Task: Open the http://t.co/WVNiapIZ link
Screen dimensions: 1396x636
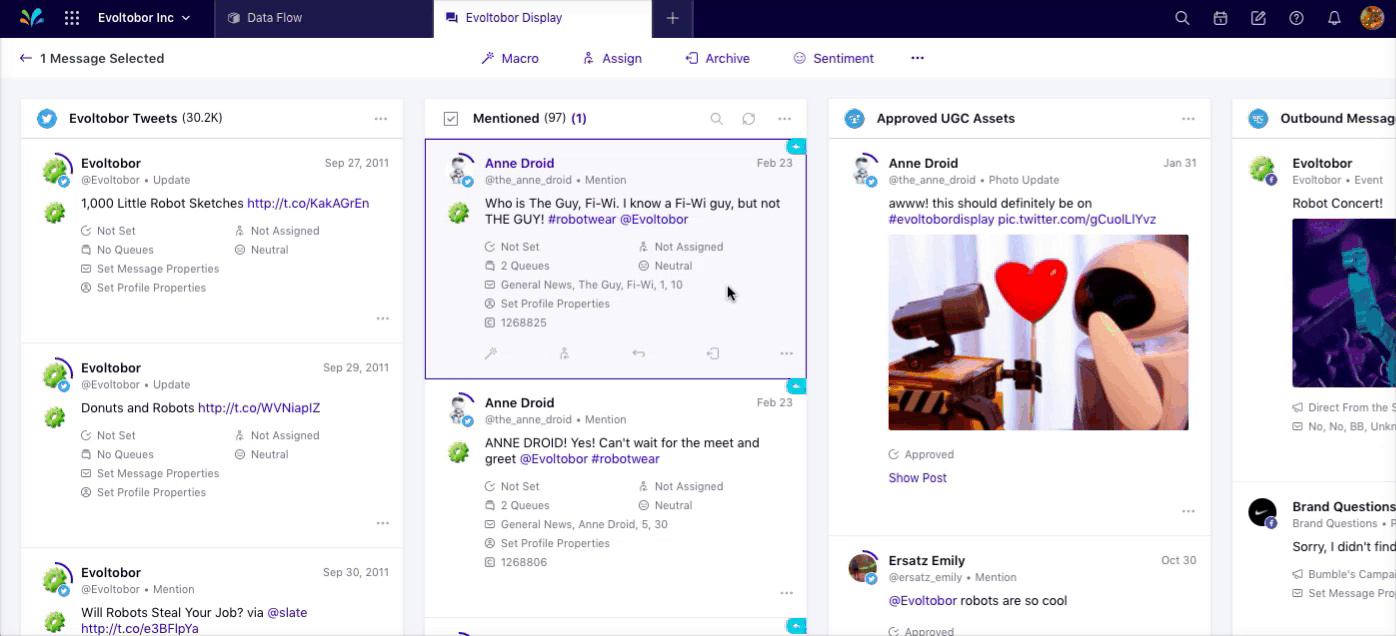Action: coord(259,408)
